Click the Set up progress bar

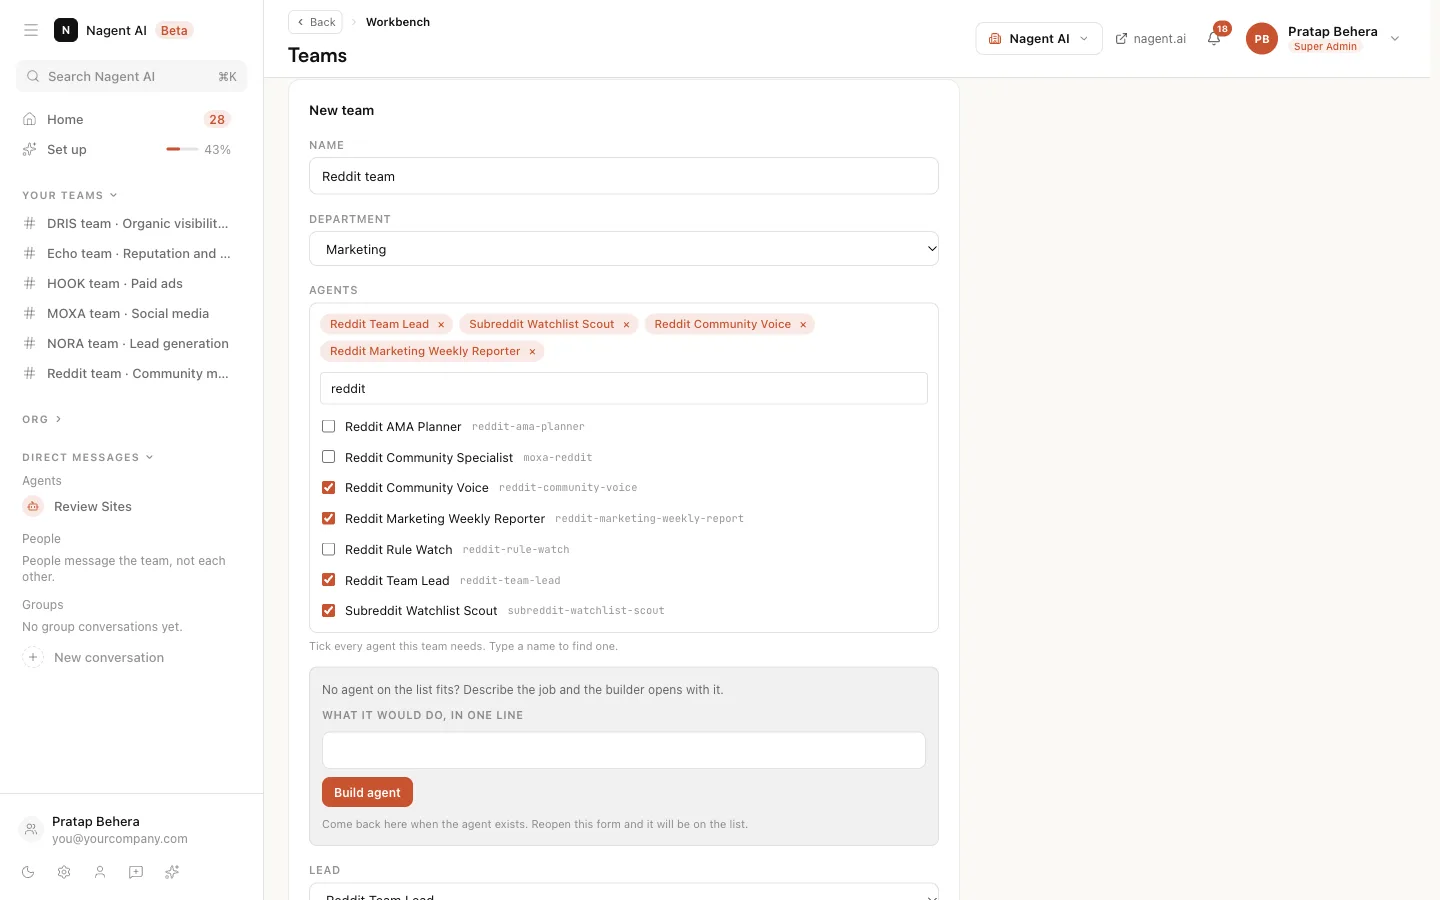(181, 149)
